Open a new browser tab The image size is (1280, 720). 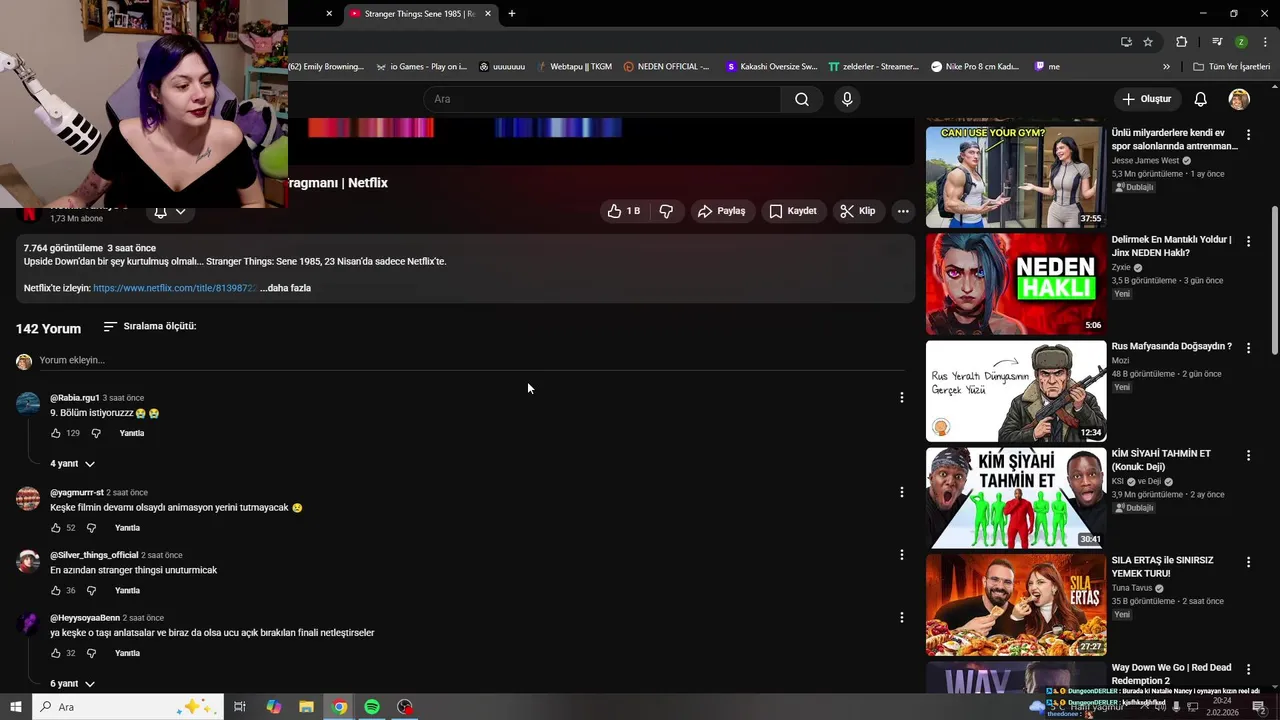512,14
